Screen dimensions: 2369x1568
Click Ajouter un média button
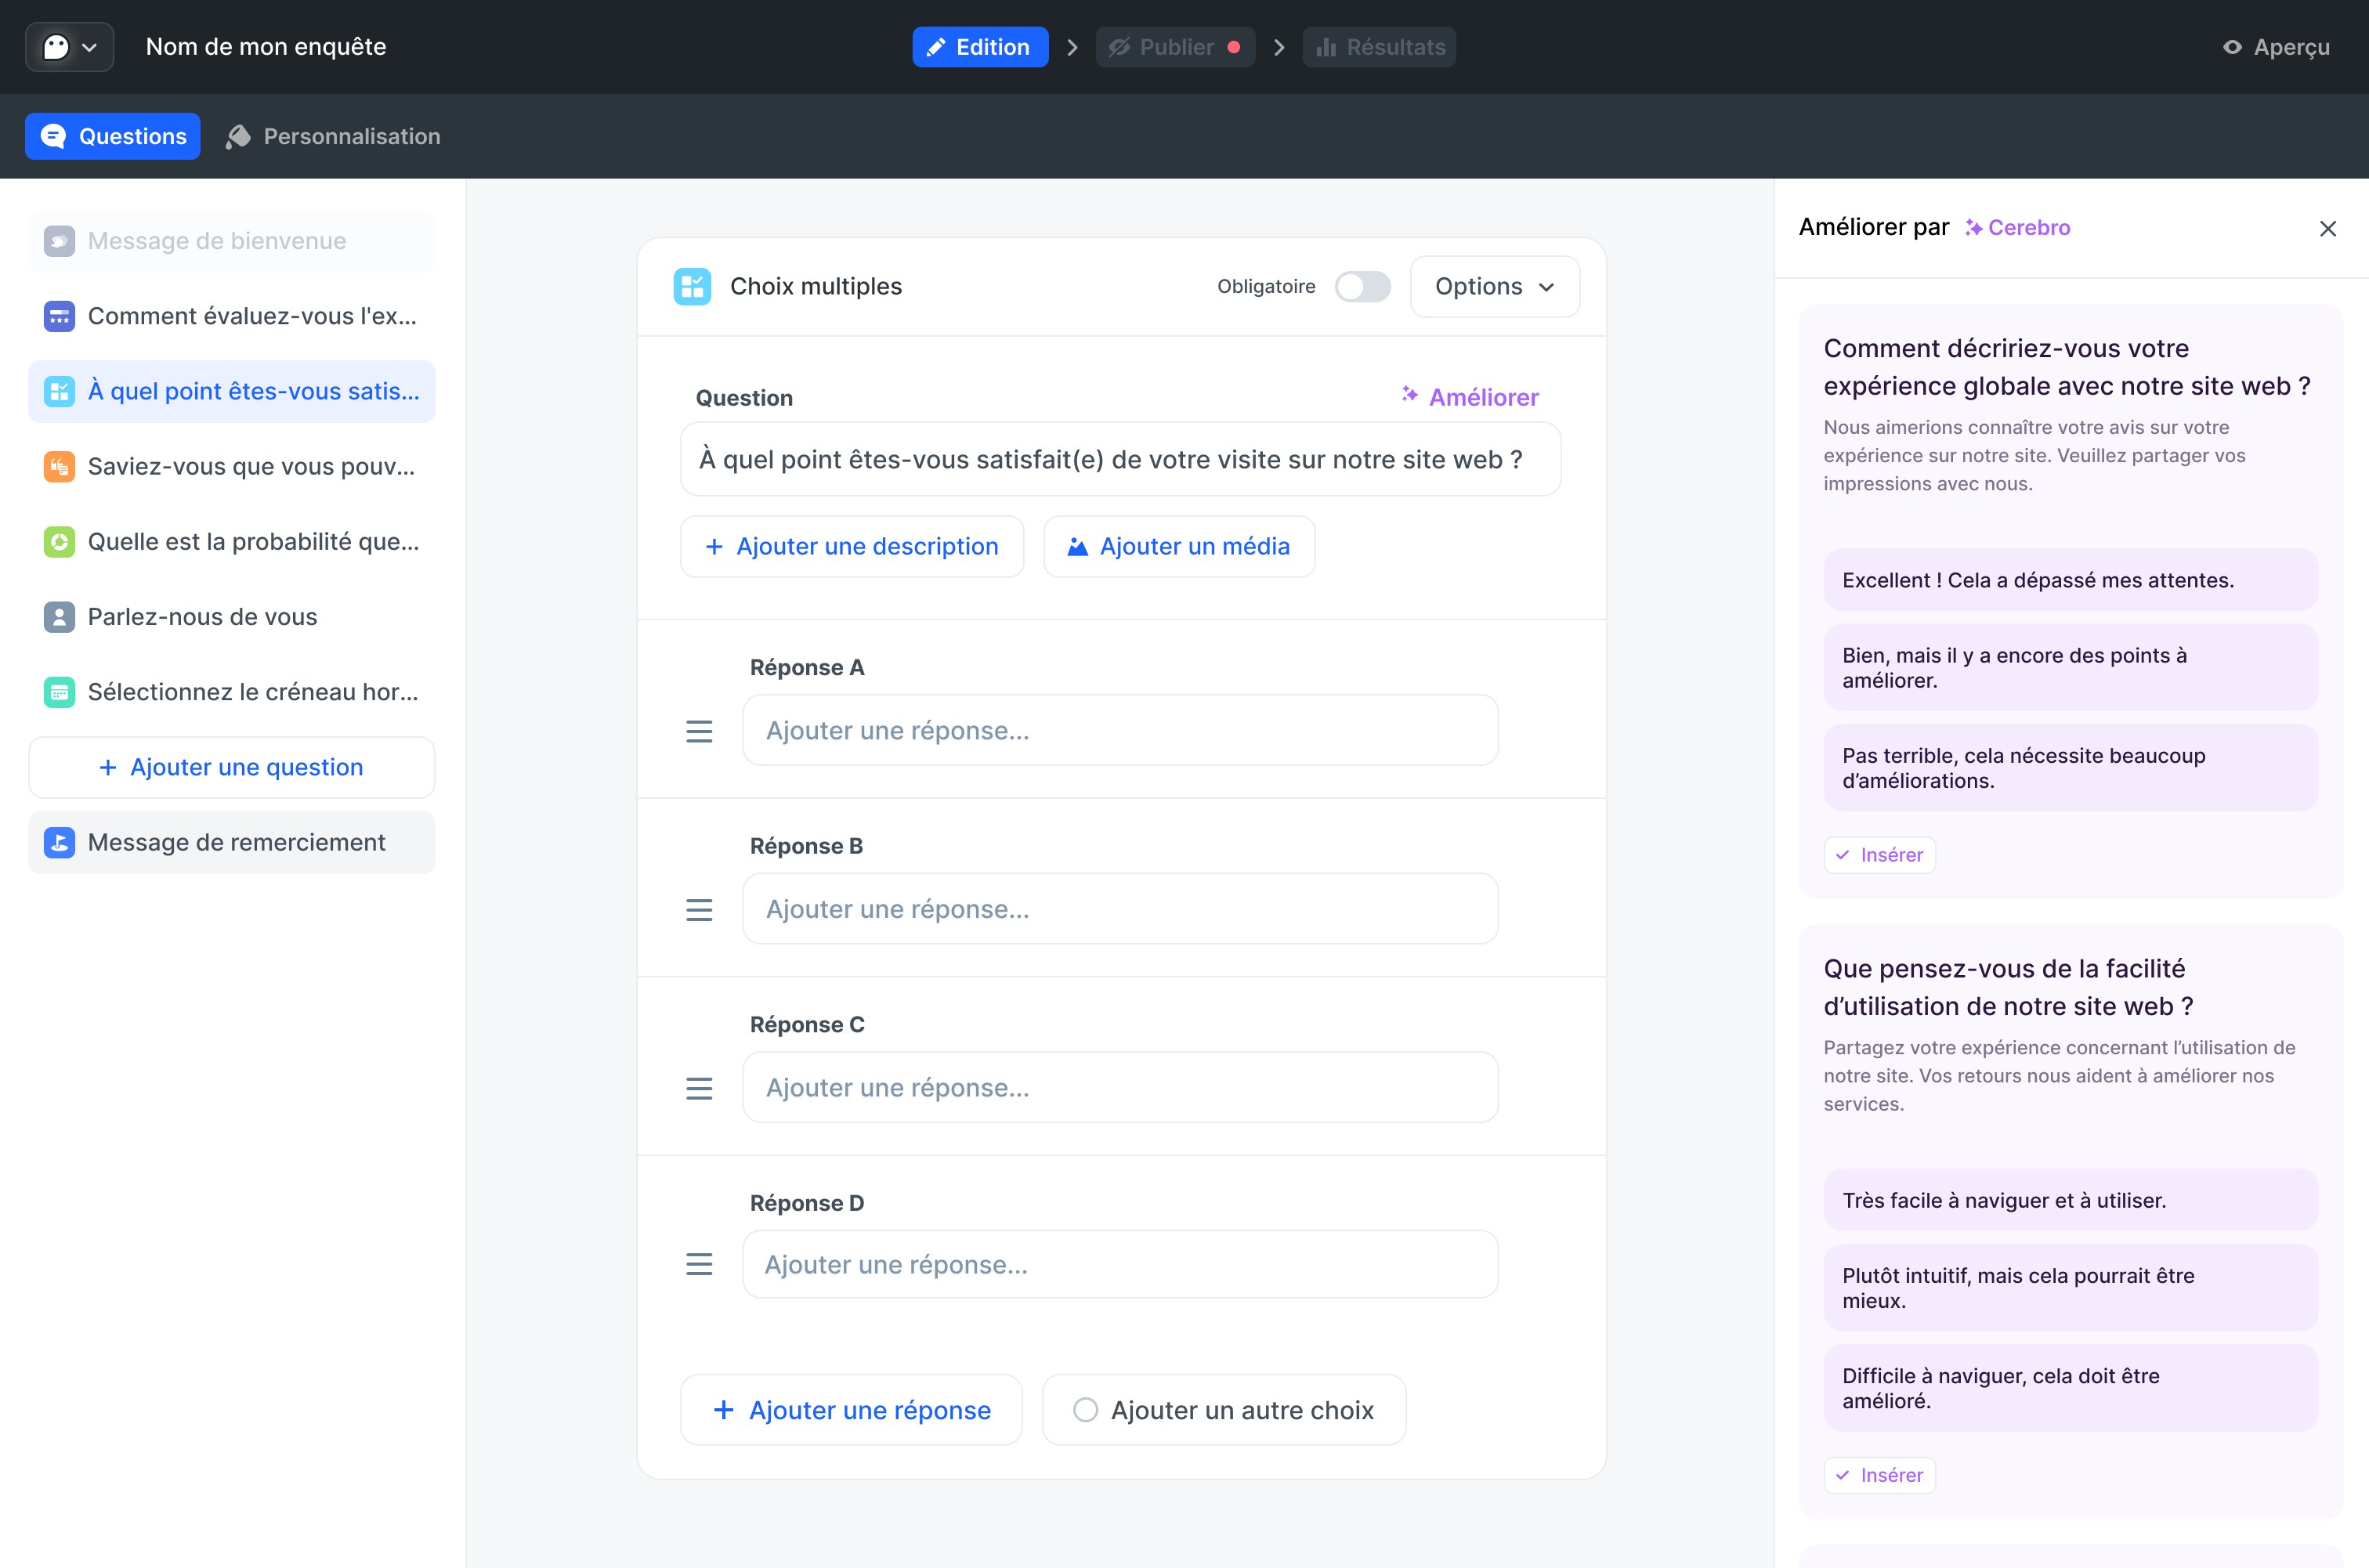coord(1179,546)
